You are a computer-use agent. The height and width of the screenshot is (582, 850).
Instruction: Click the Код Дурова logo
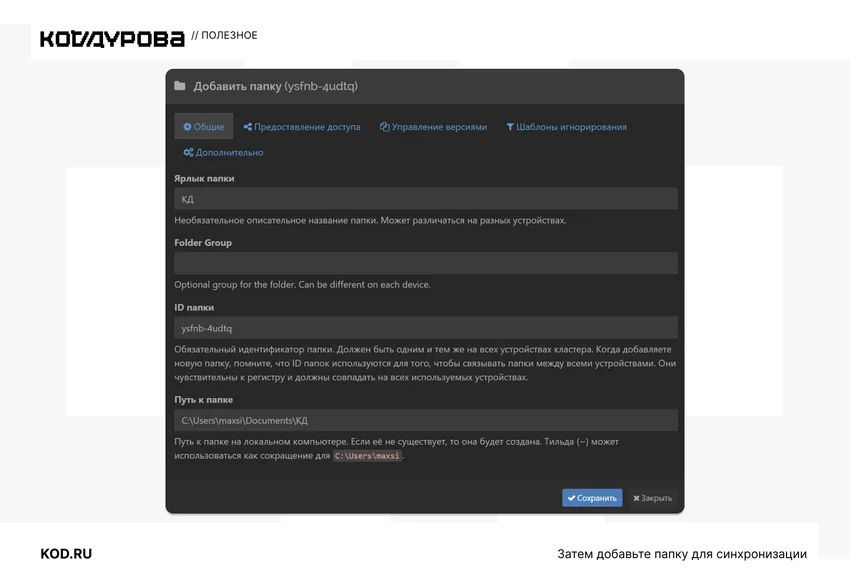[x=112, y=38]
